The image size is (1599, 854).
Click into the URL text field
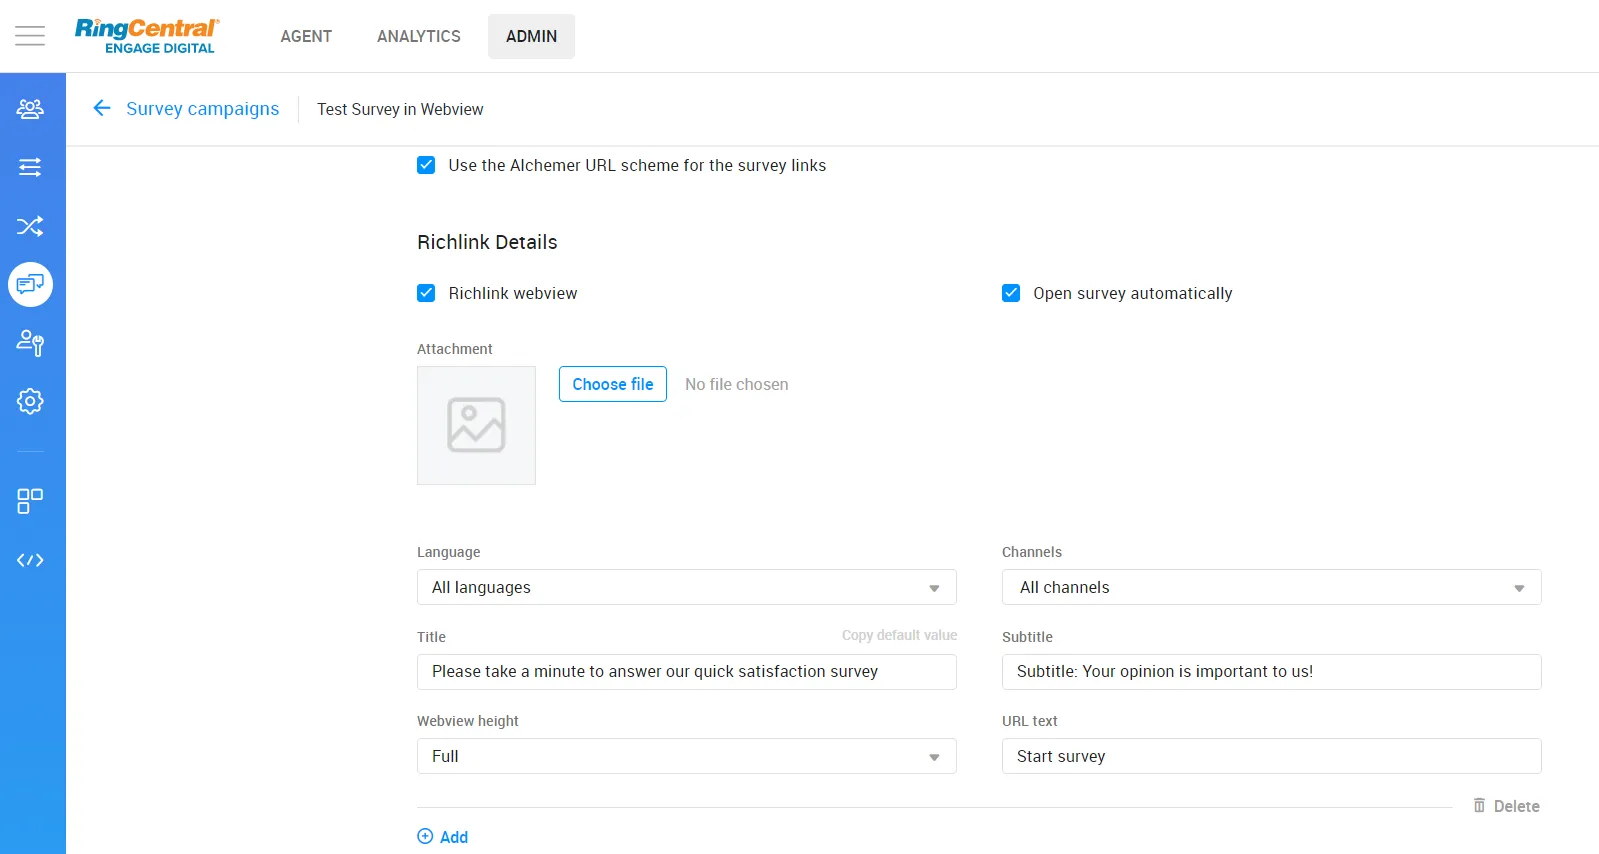(1271, 756)
